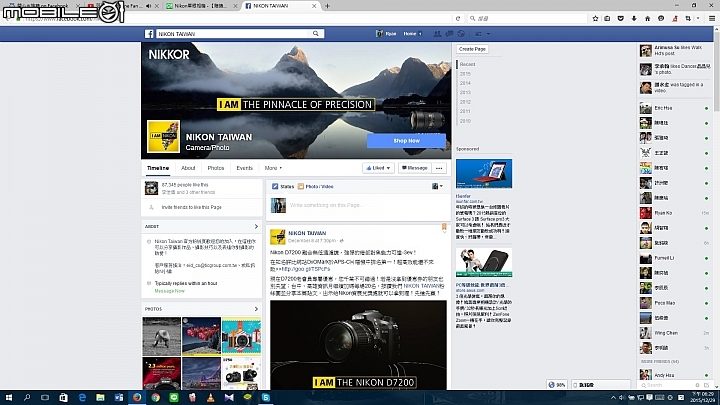Click the Message Now link
720x405 pixels.
[169, 291]
